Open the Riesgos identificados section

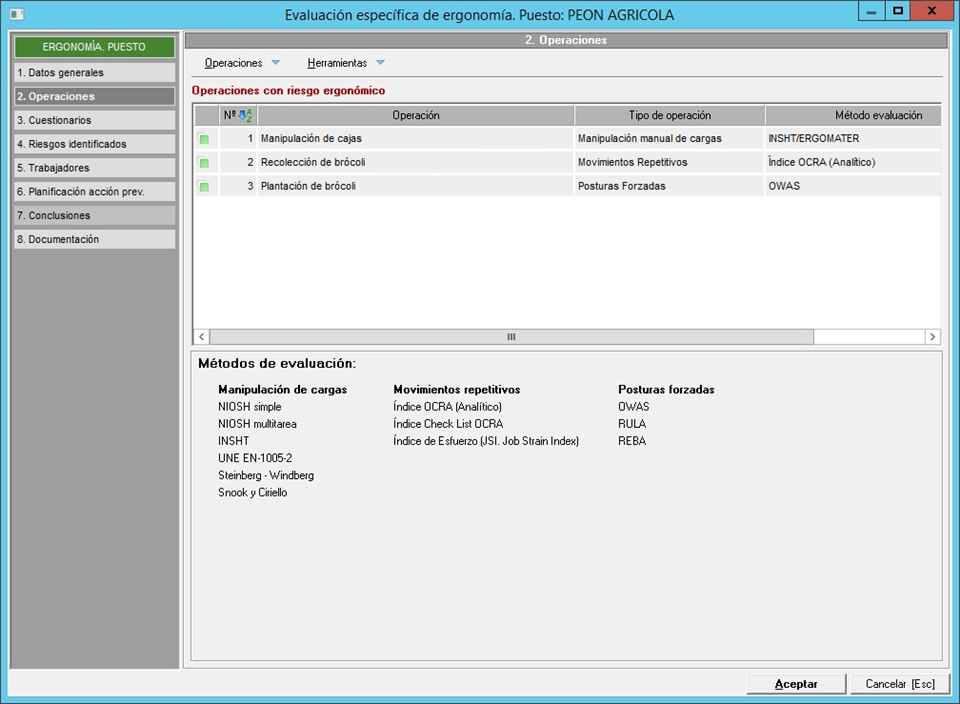coord(94,144)
